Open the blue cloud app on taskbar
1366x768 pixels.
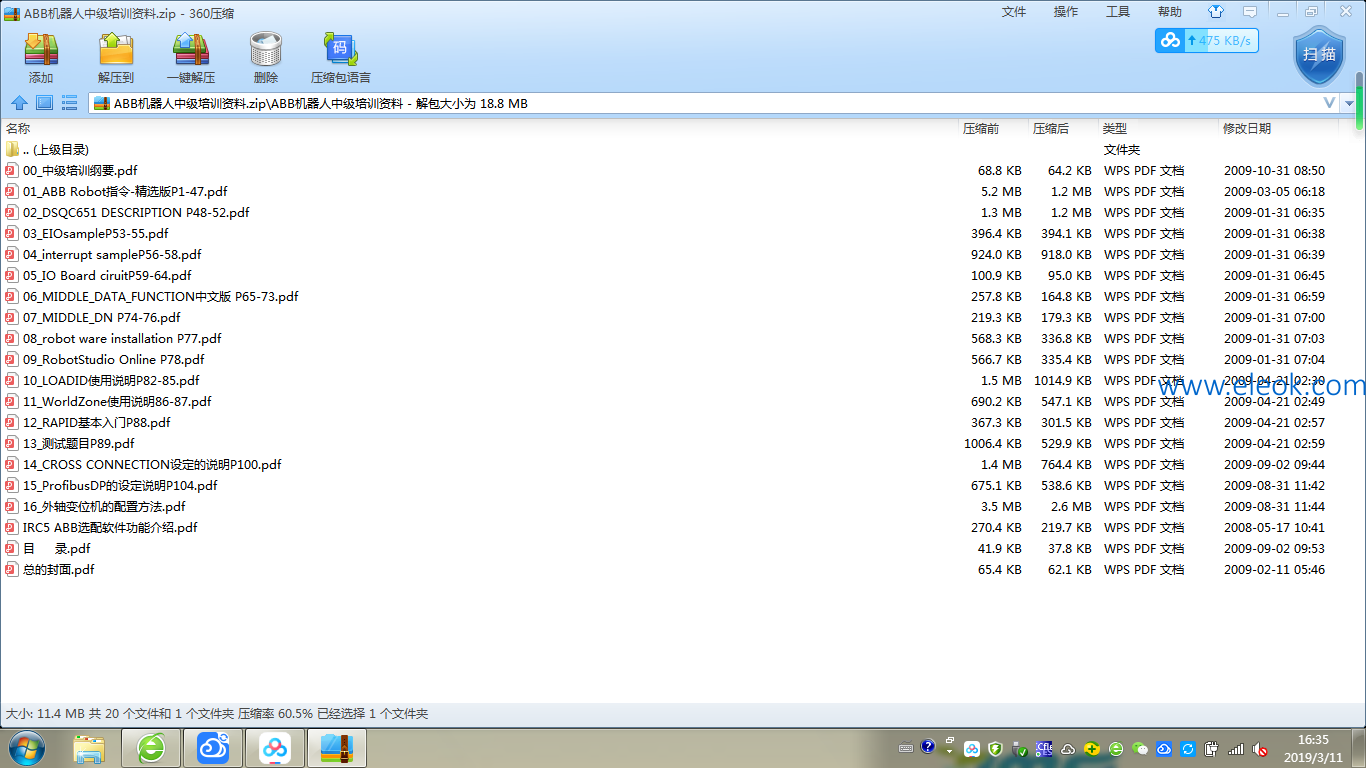click(x=213, y=748)
